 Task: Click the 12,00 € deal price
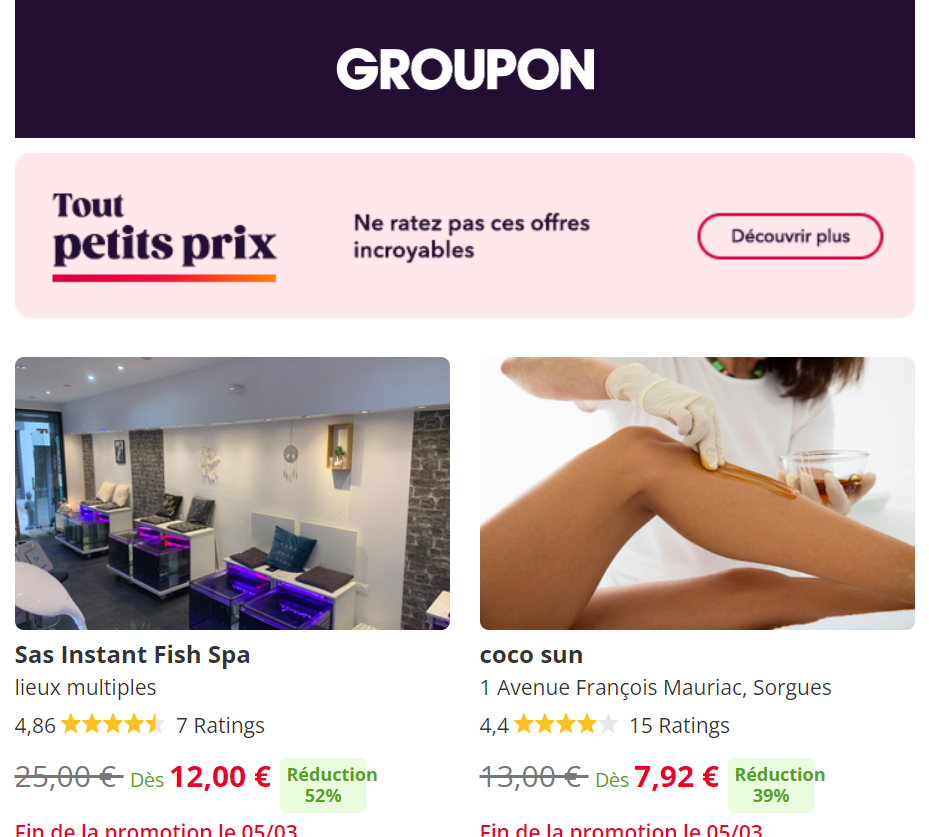click(x=220, y=777)
